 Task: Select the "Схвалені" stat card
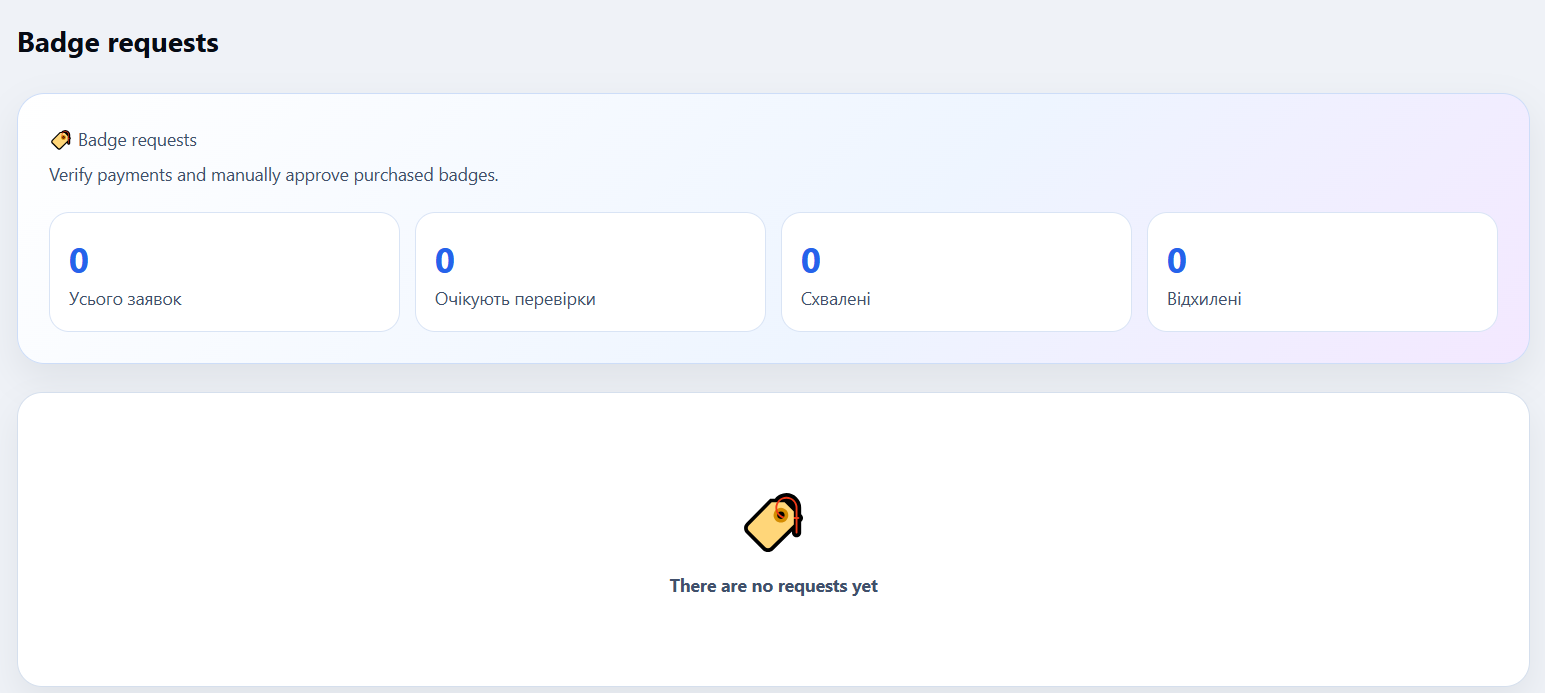[x=956, y=272]
